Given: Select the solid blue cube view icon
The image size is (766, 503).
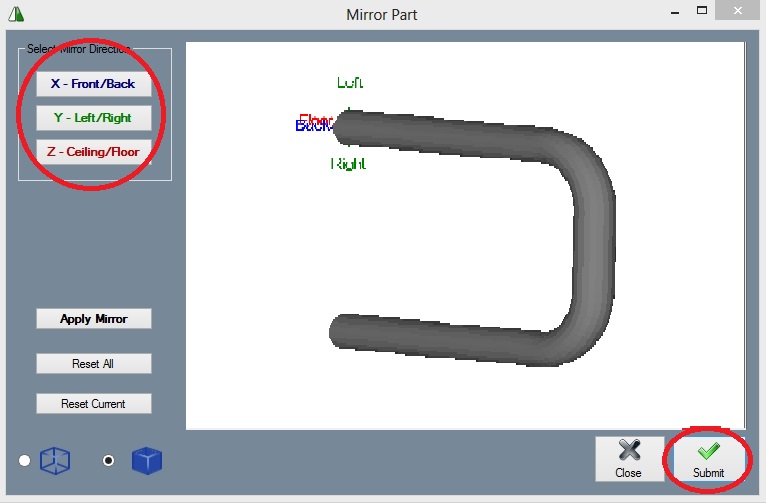Looking at the screenshot, I should tap(146, 461).
